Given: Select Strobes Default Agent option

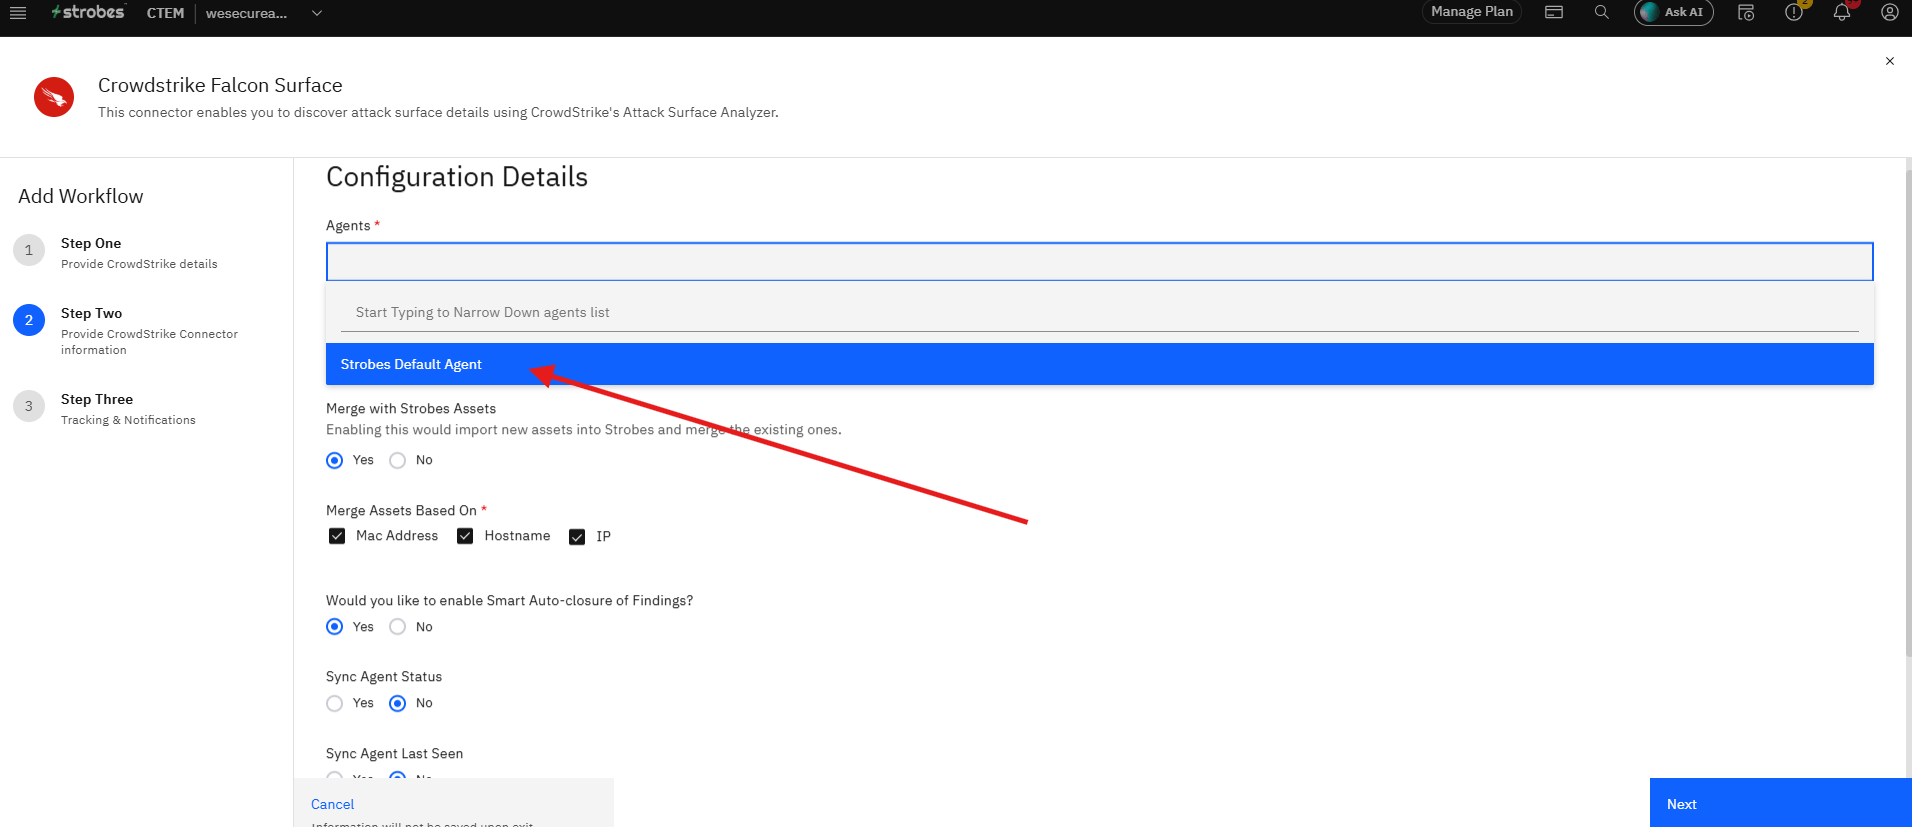Looking at the screenshot, I should (x=1100, y=364).
